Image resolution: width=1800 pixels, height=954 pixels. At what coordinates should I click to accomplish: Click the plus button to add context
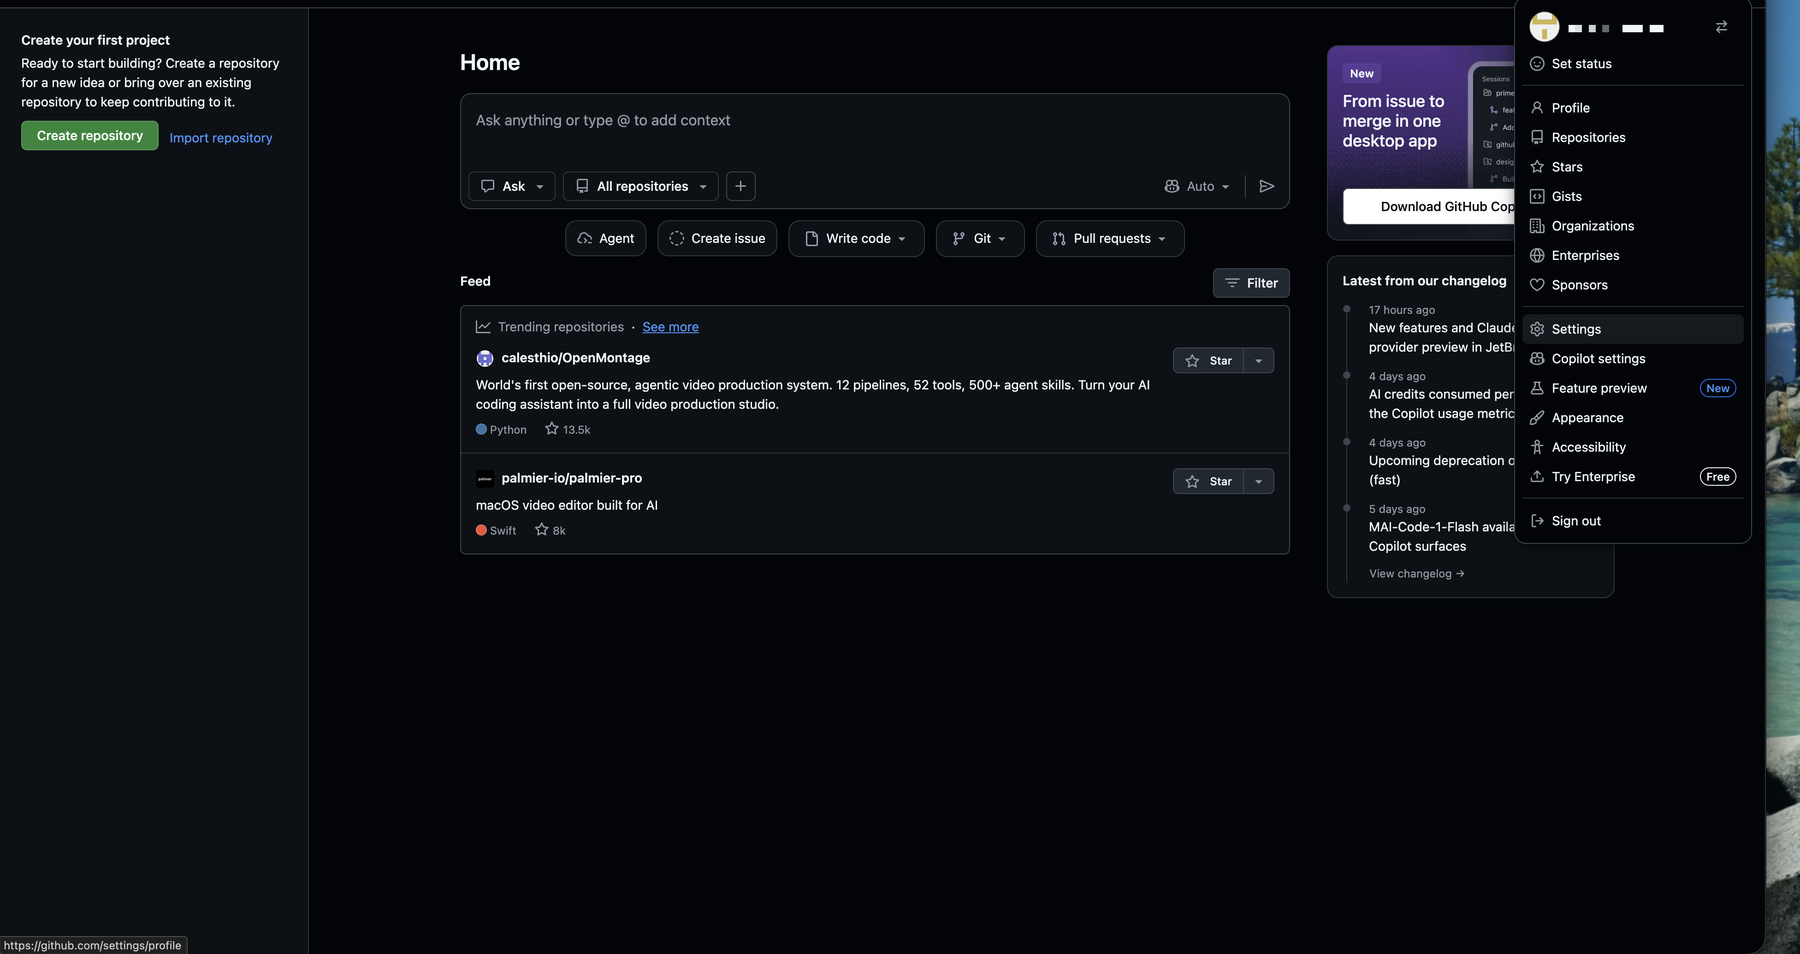(x=740, y=186)
